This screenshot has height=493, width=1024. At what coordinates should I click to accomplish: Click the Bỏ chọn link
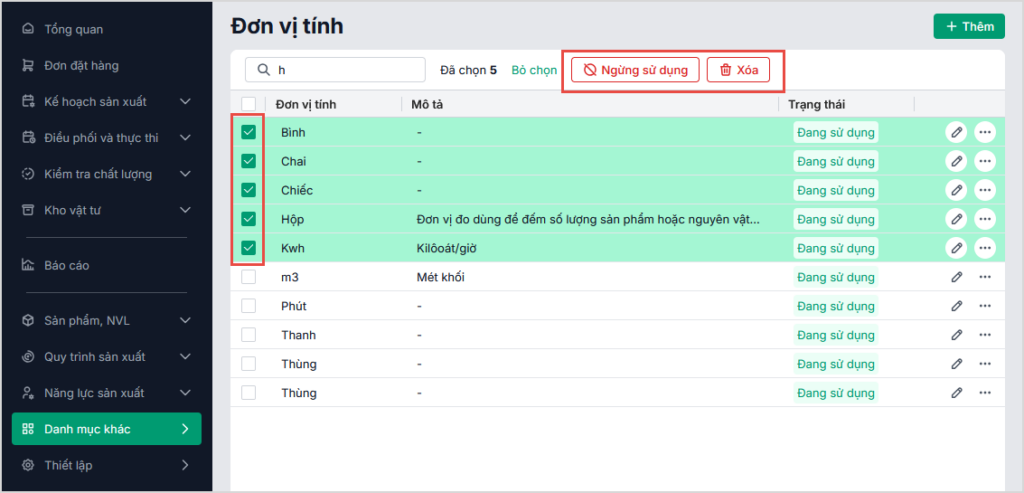[534, 70]
